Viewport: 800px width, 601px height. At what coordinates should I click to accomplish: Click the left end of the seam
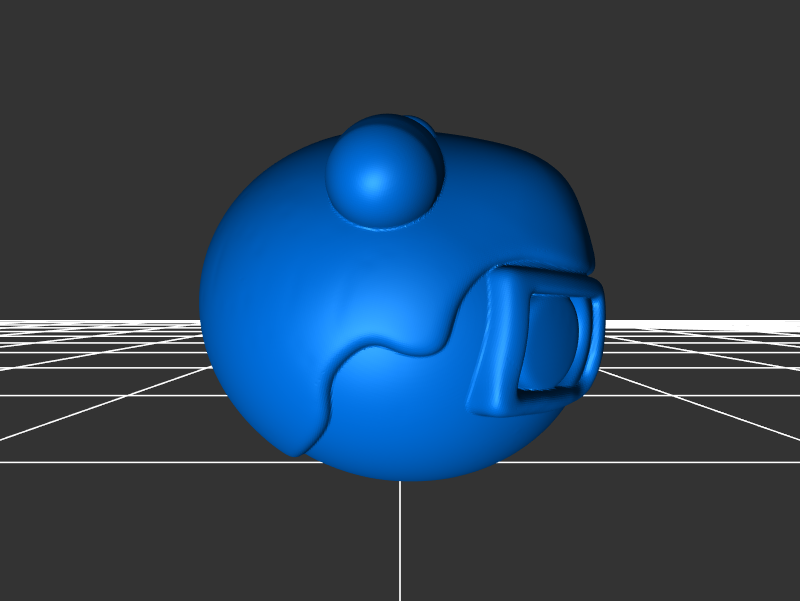[300, 452]
